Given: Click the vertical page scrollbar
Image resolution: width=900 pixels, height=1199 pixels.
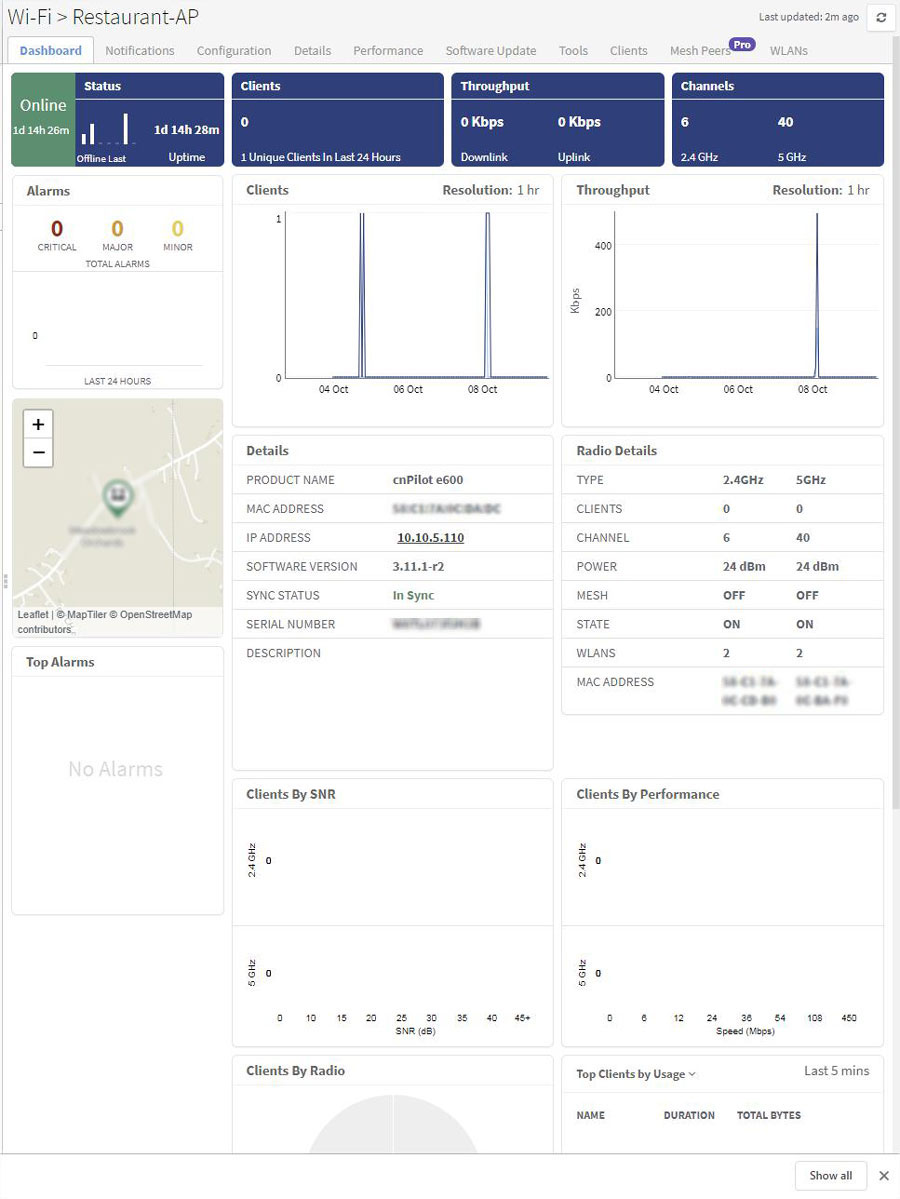Looking at the screenshot, I should pos(896,421).
